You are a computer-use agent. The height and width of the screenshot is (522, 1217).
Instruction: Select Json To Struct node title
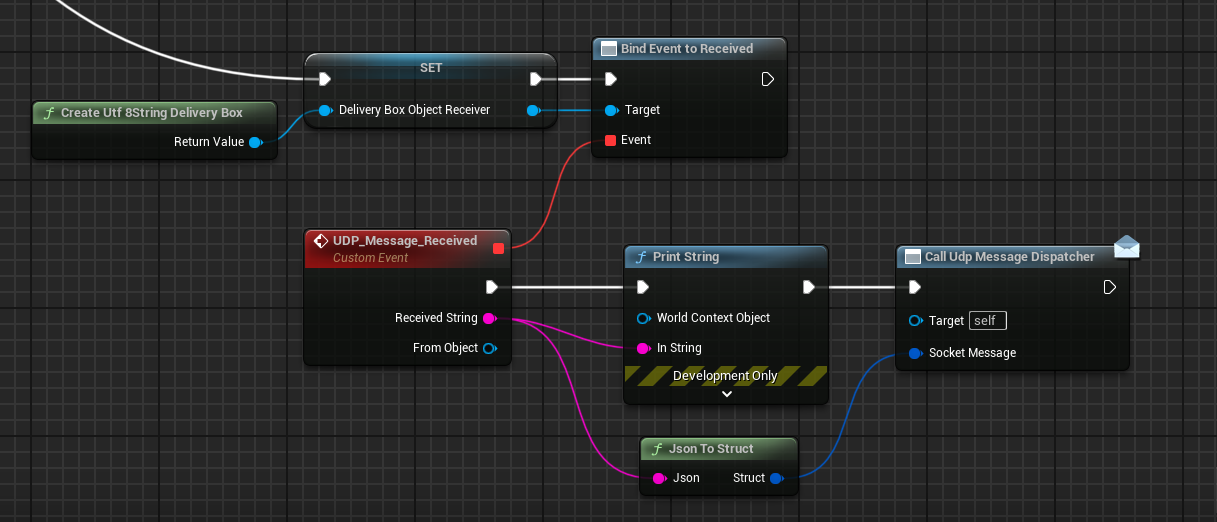[x=711, y=449]
